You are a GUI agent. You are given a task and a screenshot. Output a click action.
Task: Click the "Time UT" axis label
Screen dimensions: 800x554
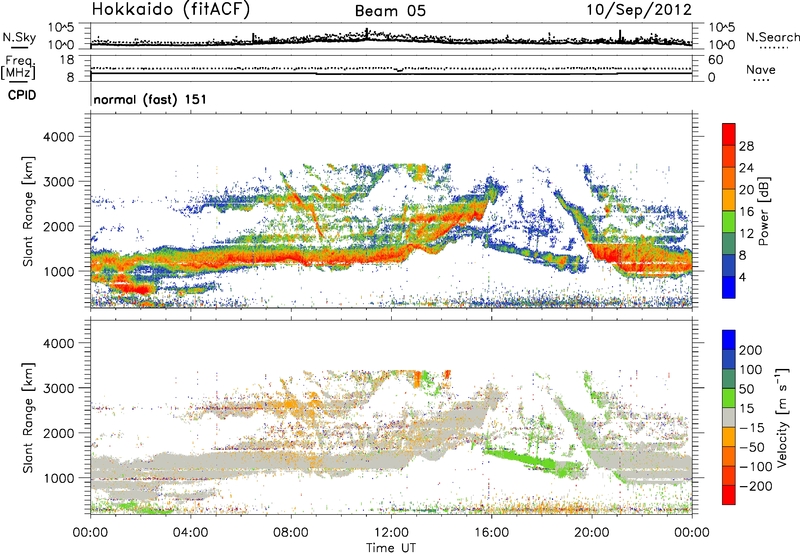391,548
